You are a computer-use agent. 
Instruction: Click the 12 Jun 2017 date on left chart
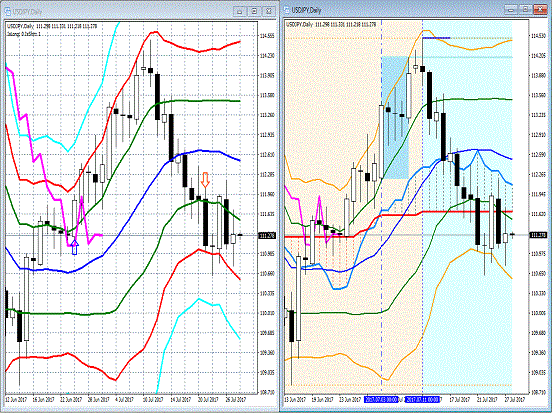click(x=16, y=400)
